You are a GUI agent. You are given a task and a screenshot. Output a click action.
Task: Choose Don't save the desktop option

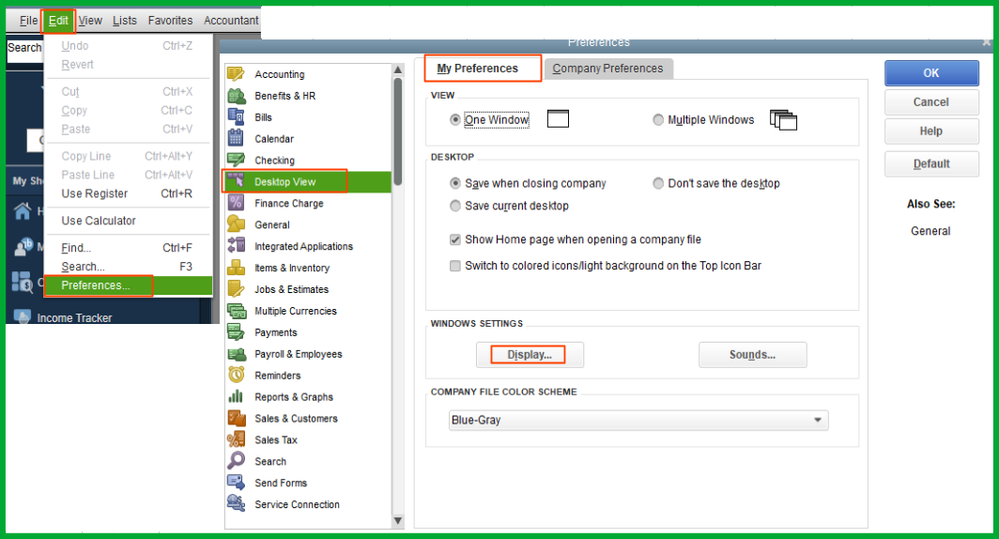click(x=658, y=183)
